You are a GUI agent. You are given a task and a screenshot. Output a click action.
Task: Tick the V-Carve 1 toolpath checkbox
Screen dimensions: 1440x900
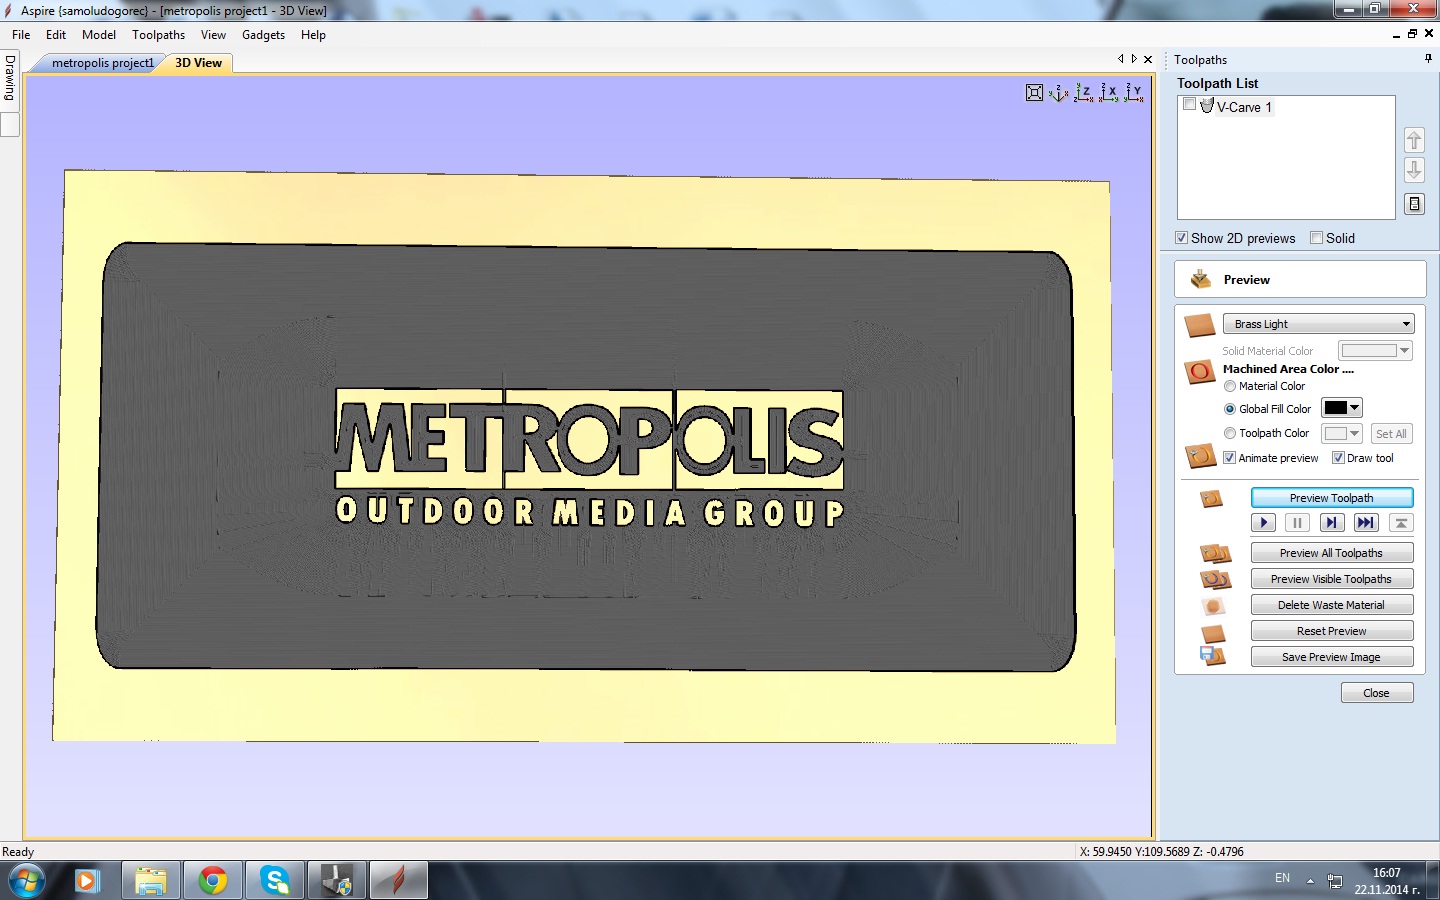click(x=1189, y=105)
